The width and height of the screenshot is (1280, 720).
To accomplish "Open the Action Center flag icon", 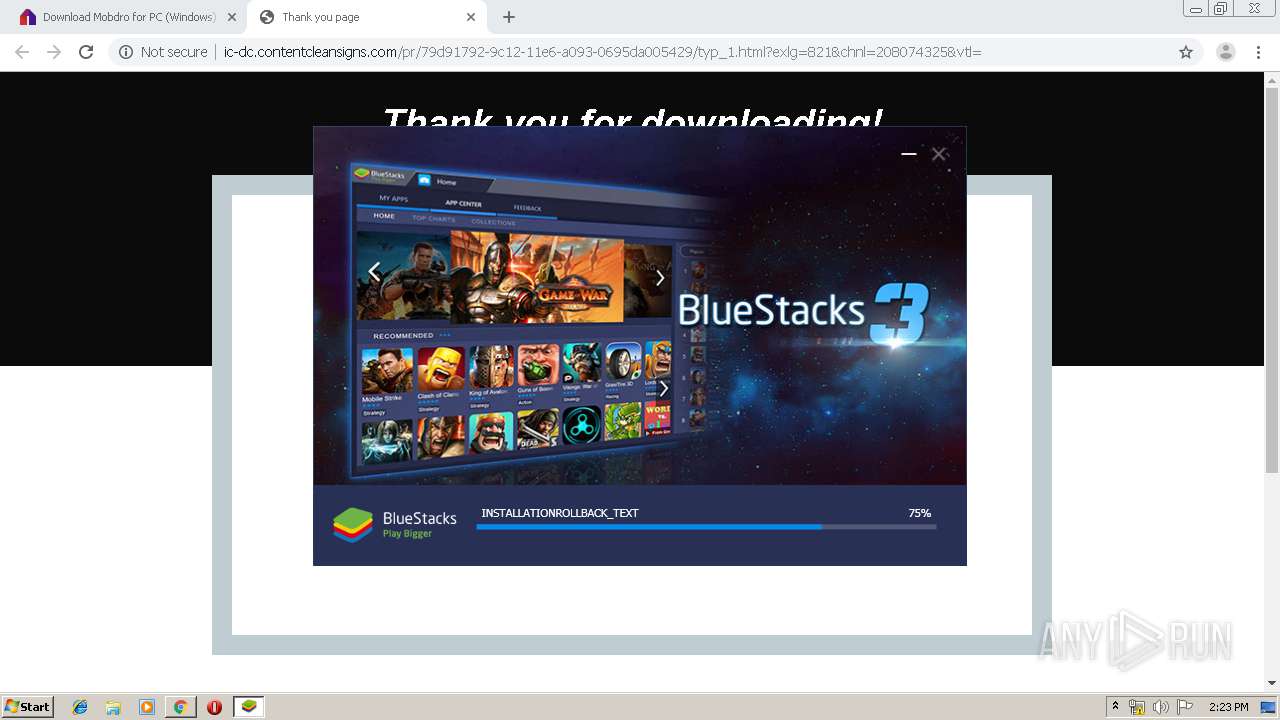I will 1184,707.
